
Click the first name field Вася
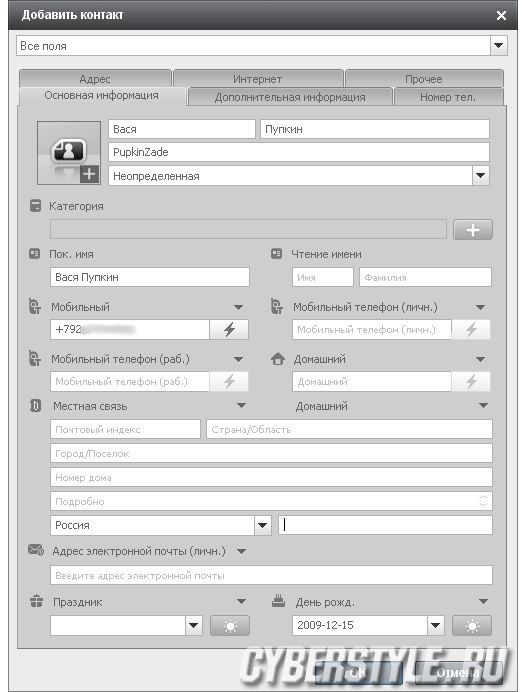coord(182,129)
